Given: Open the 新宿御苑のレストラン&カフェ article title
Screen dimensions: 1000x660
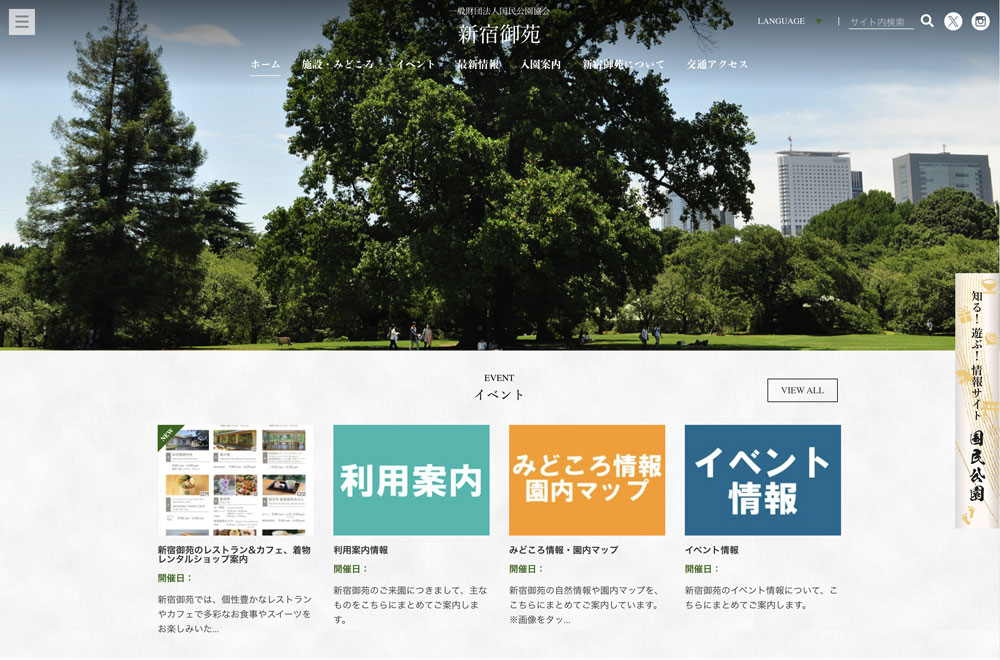Looking at the screenshot, I should (x=234, y=554).
